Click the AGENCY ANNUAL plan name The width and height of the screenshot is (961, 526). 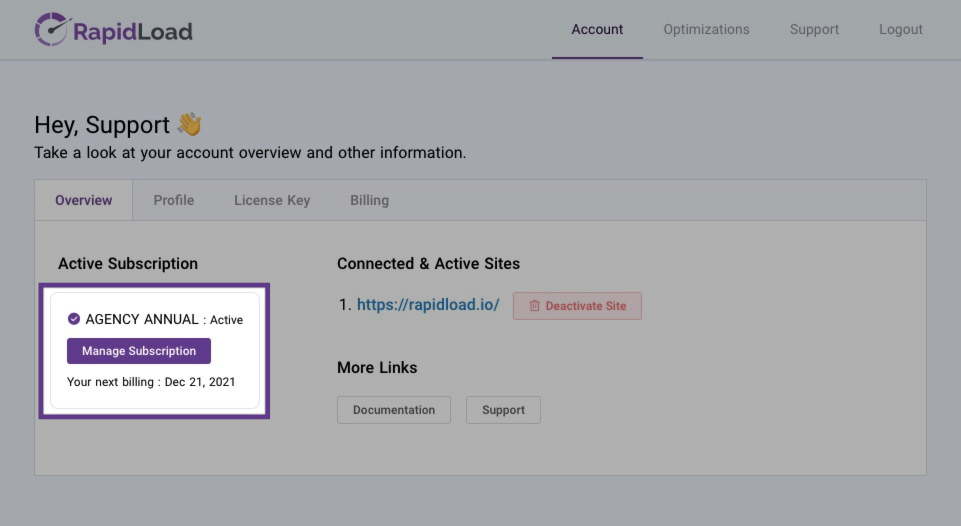tap(142, 320)
